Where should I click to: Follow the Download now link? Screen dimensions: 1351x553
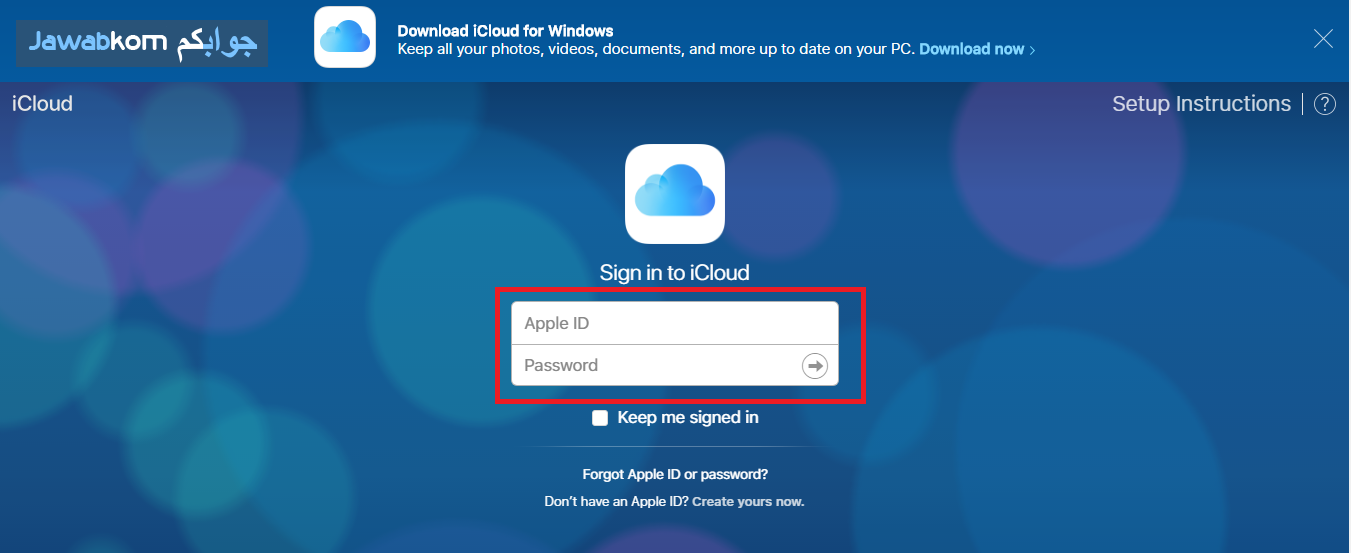[972, 49]
